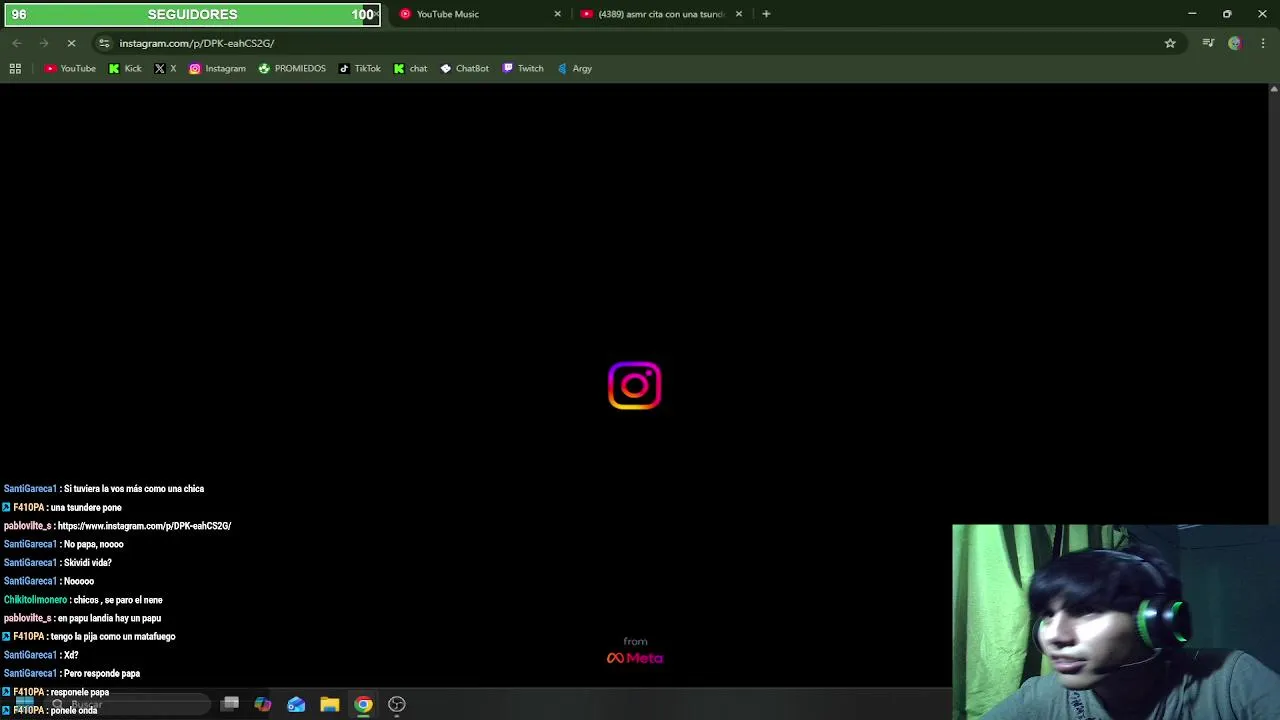The width and height of the screenshot is (1280, 720).
Task: Open the Argy bookmark
Action: [574, 68]
